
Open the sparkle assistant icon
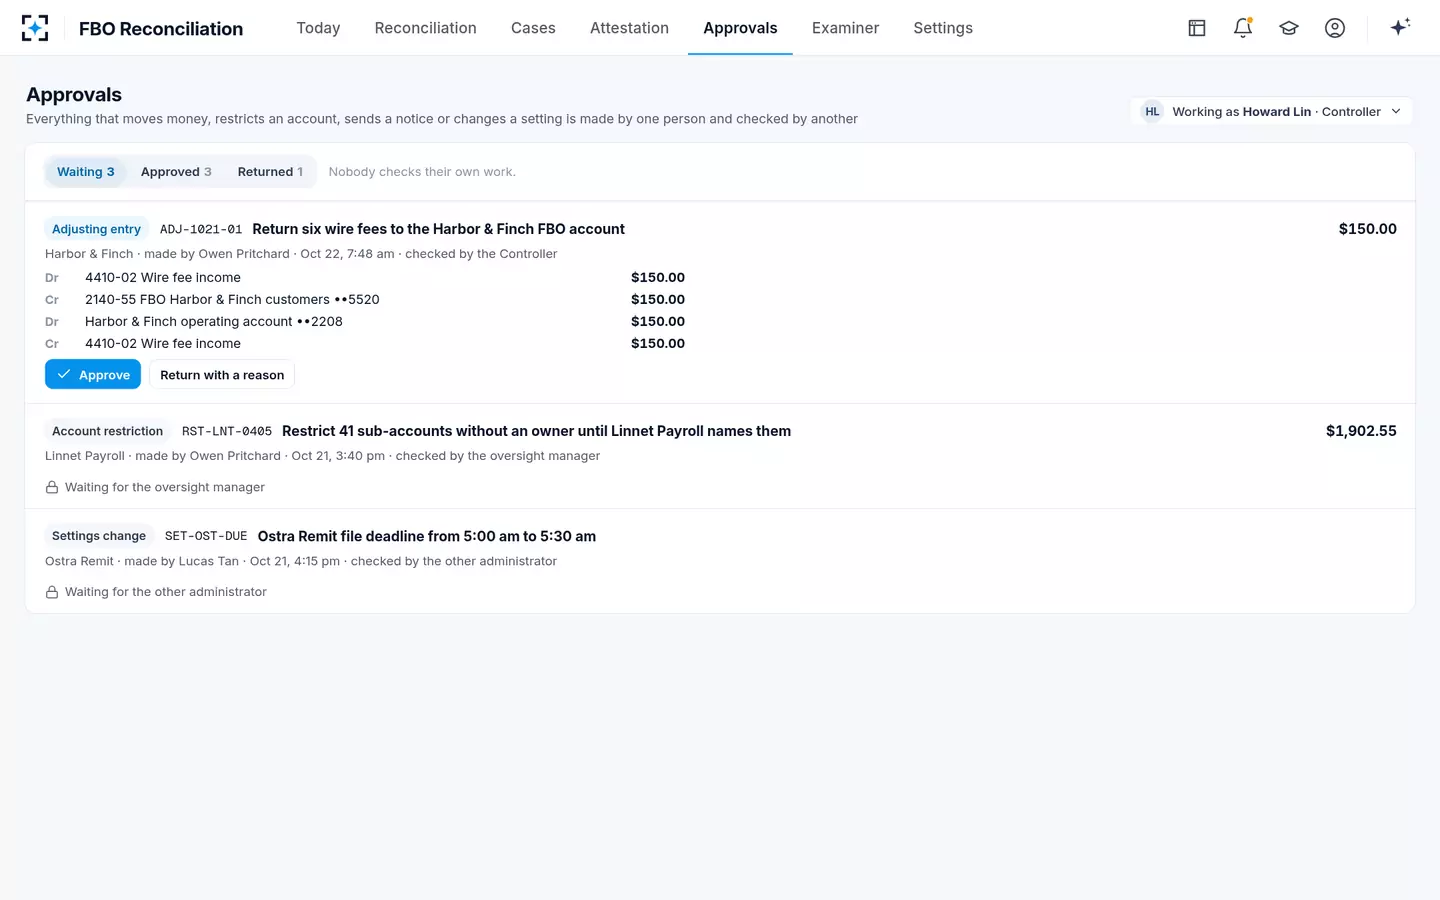pyautogui.click(x=1400, y=27)
